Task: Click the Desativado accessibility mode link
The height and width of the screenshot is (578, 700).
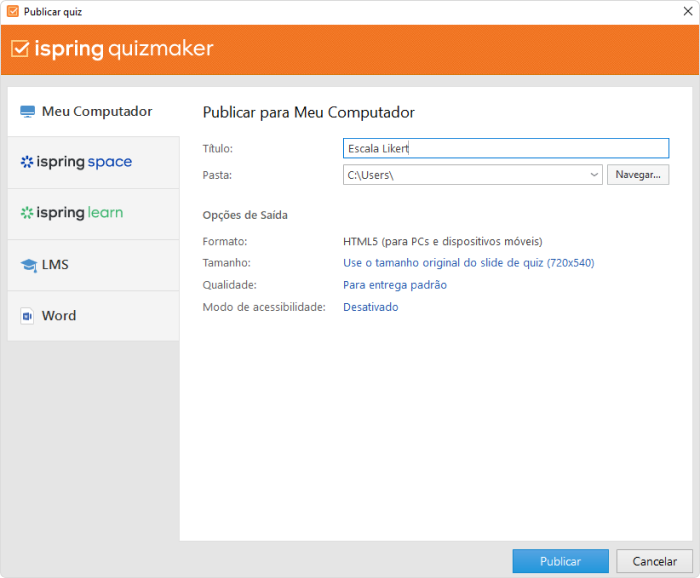Action: click(x=371, y=307)
